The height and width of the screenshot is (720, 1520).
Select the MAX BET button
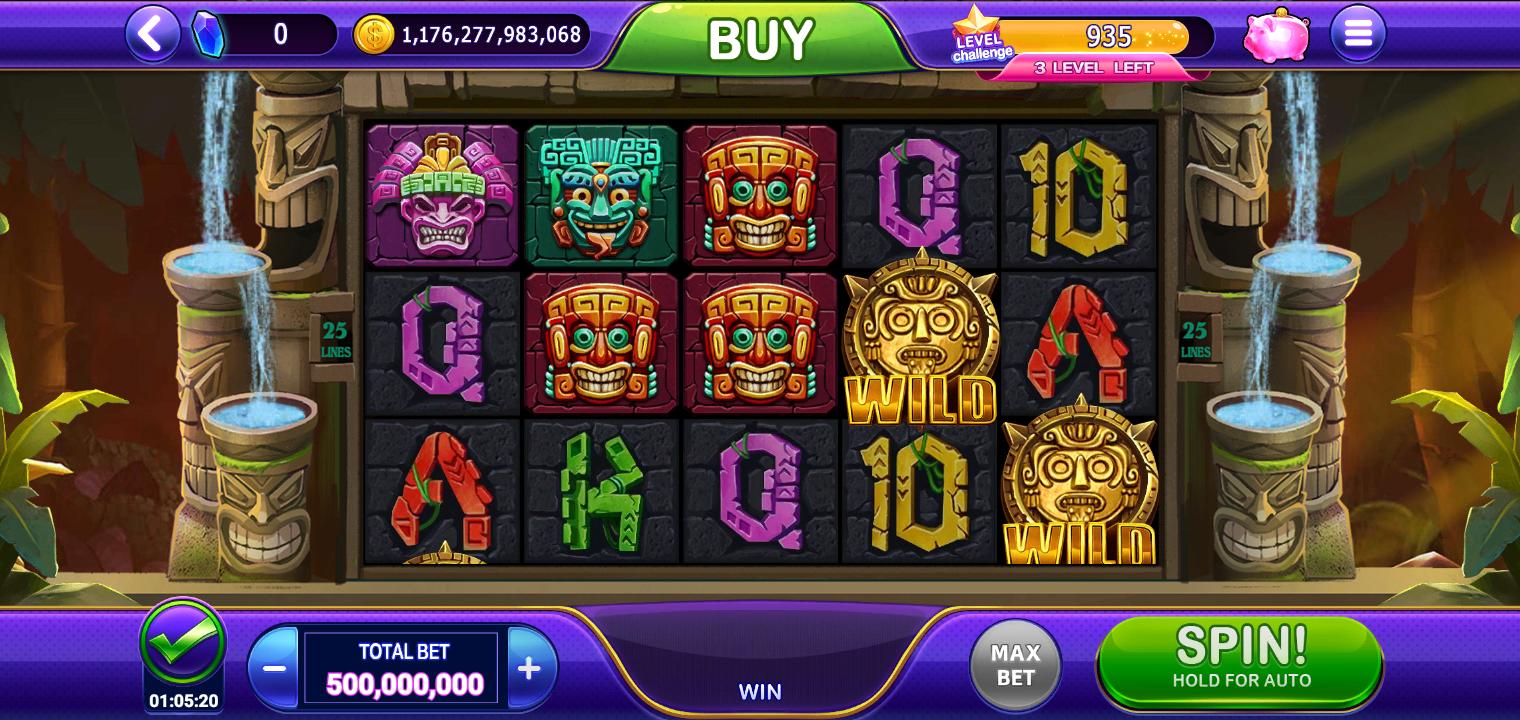click(1015, 665)
